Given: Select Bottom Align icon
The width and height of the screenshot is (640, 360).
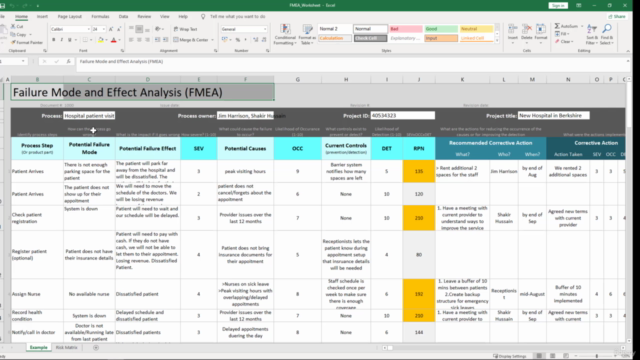Looking at the screenshot, I should tap(147, 29).
